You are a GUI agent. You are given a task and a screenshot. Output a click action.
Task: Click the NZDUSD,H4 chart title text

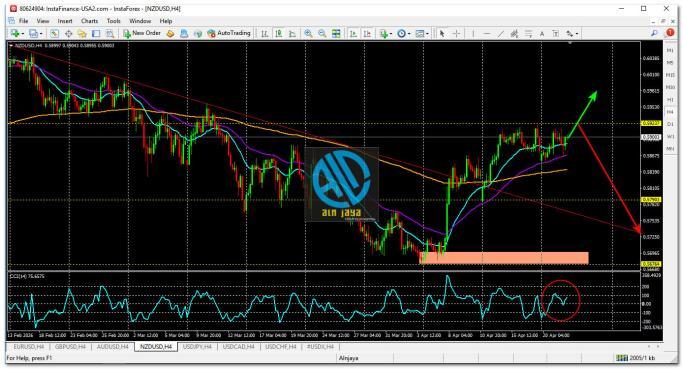(28, 45)
